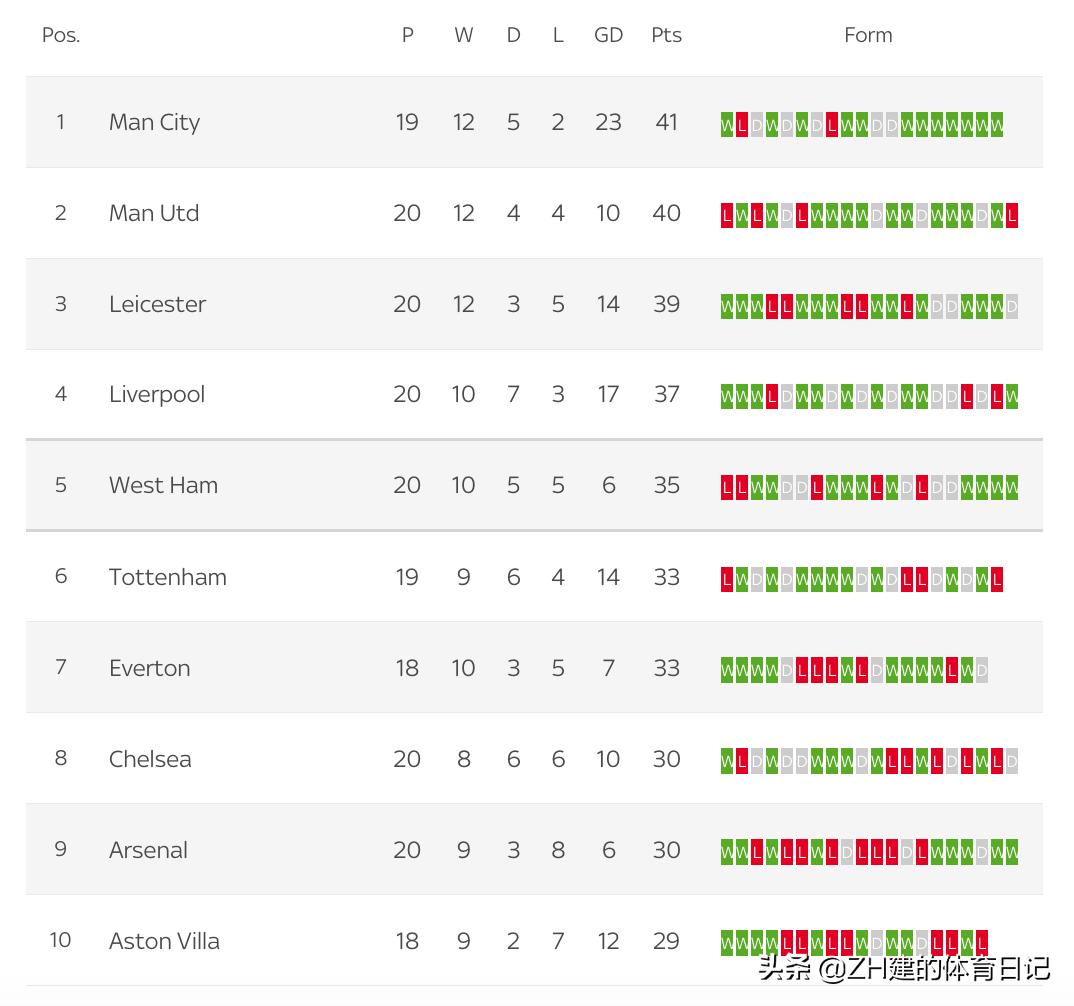Select the Arsenal team name
The height and width of the screenshot is (1006, 1074).
pos(148,850)
